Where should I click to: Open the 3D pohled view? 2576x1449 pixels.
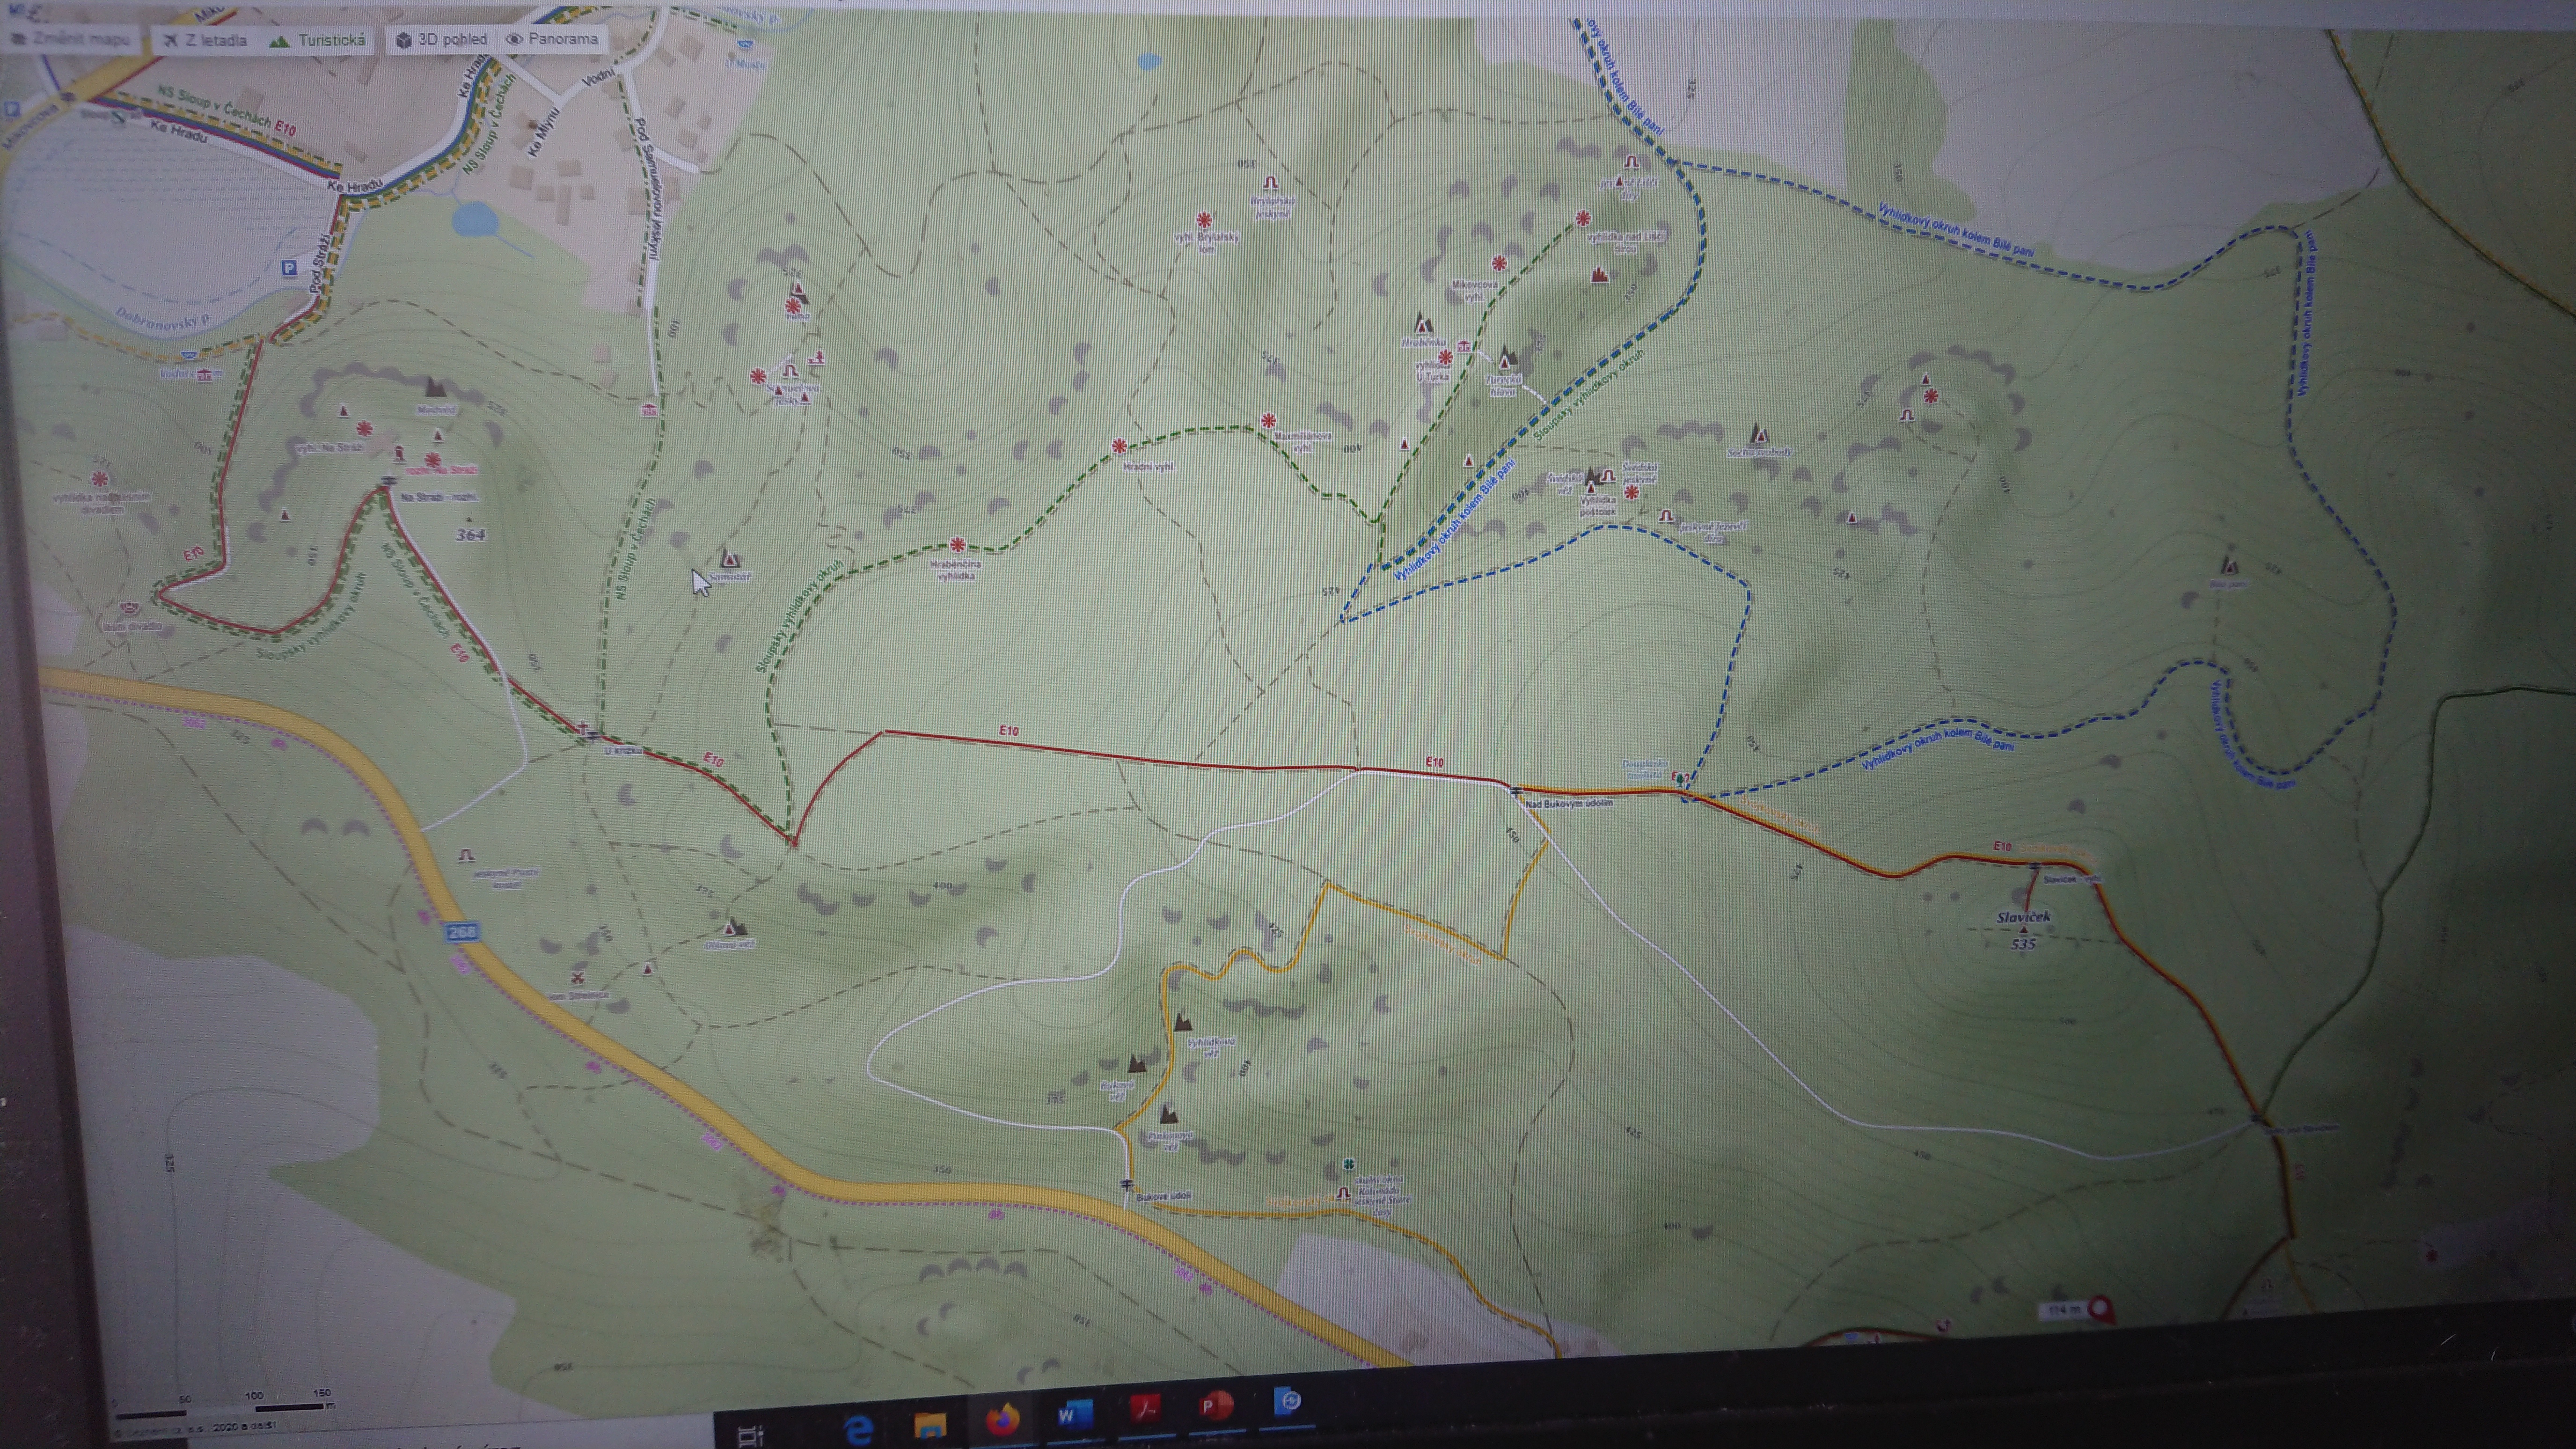tap(441, 39)
